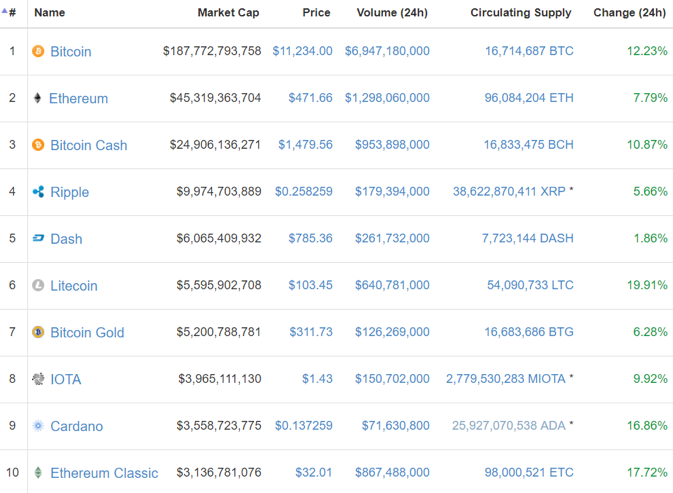The height and width of the screenshot is (493, 673).
Task: Click supply 7,723,144 DASH
Action: [528, 238]
